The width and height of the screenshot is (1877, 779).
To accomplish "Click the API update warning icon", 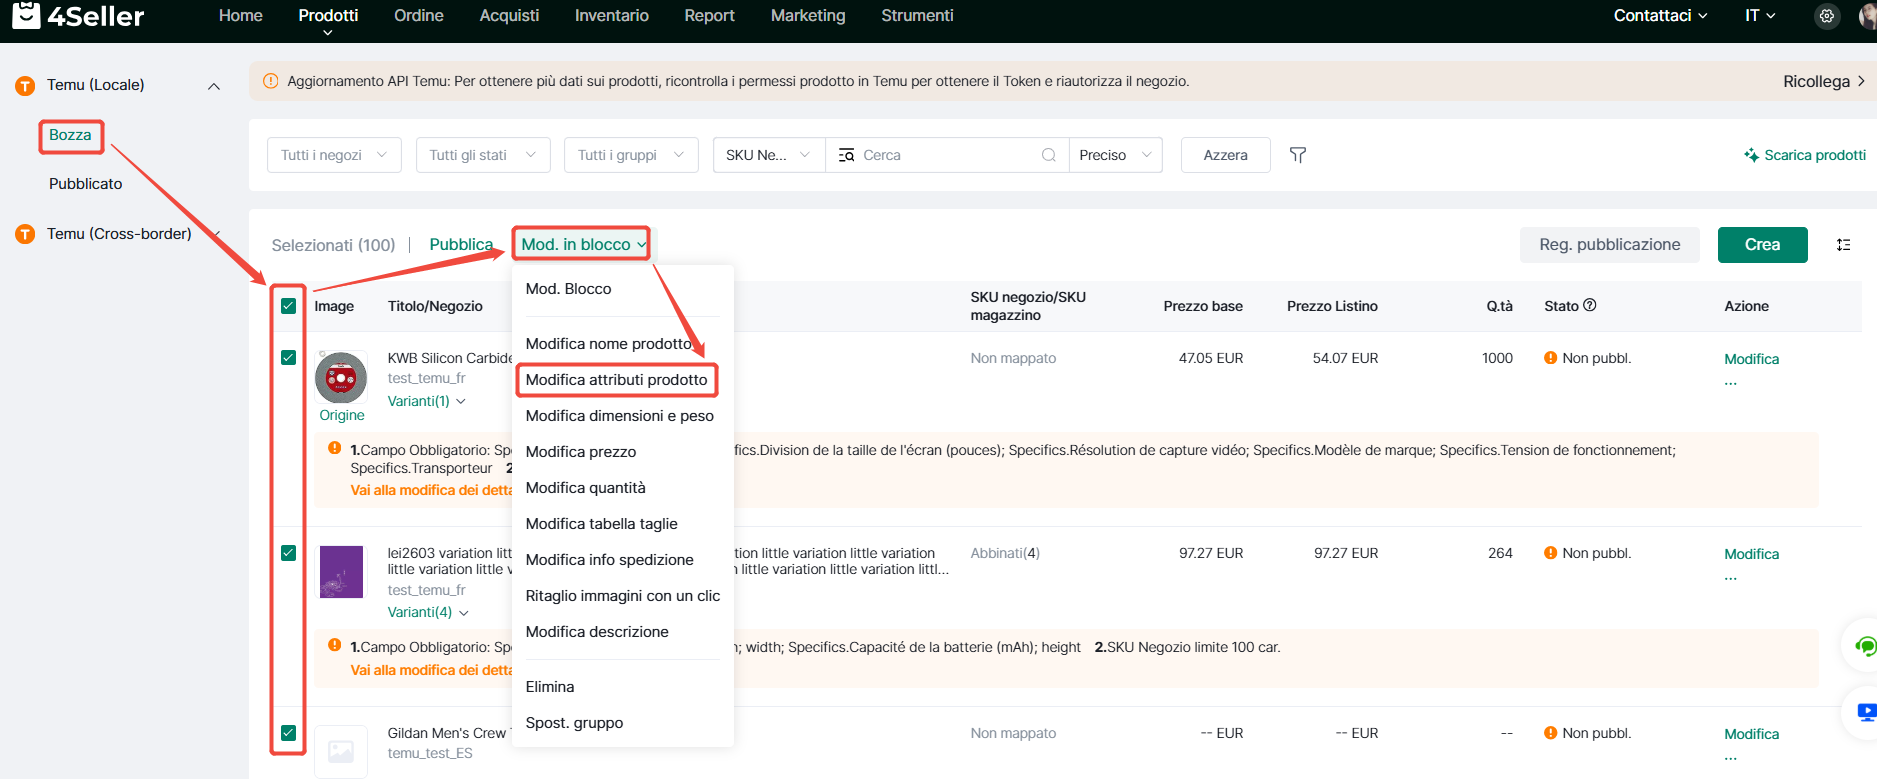I will point(270,81).
